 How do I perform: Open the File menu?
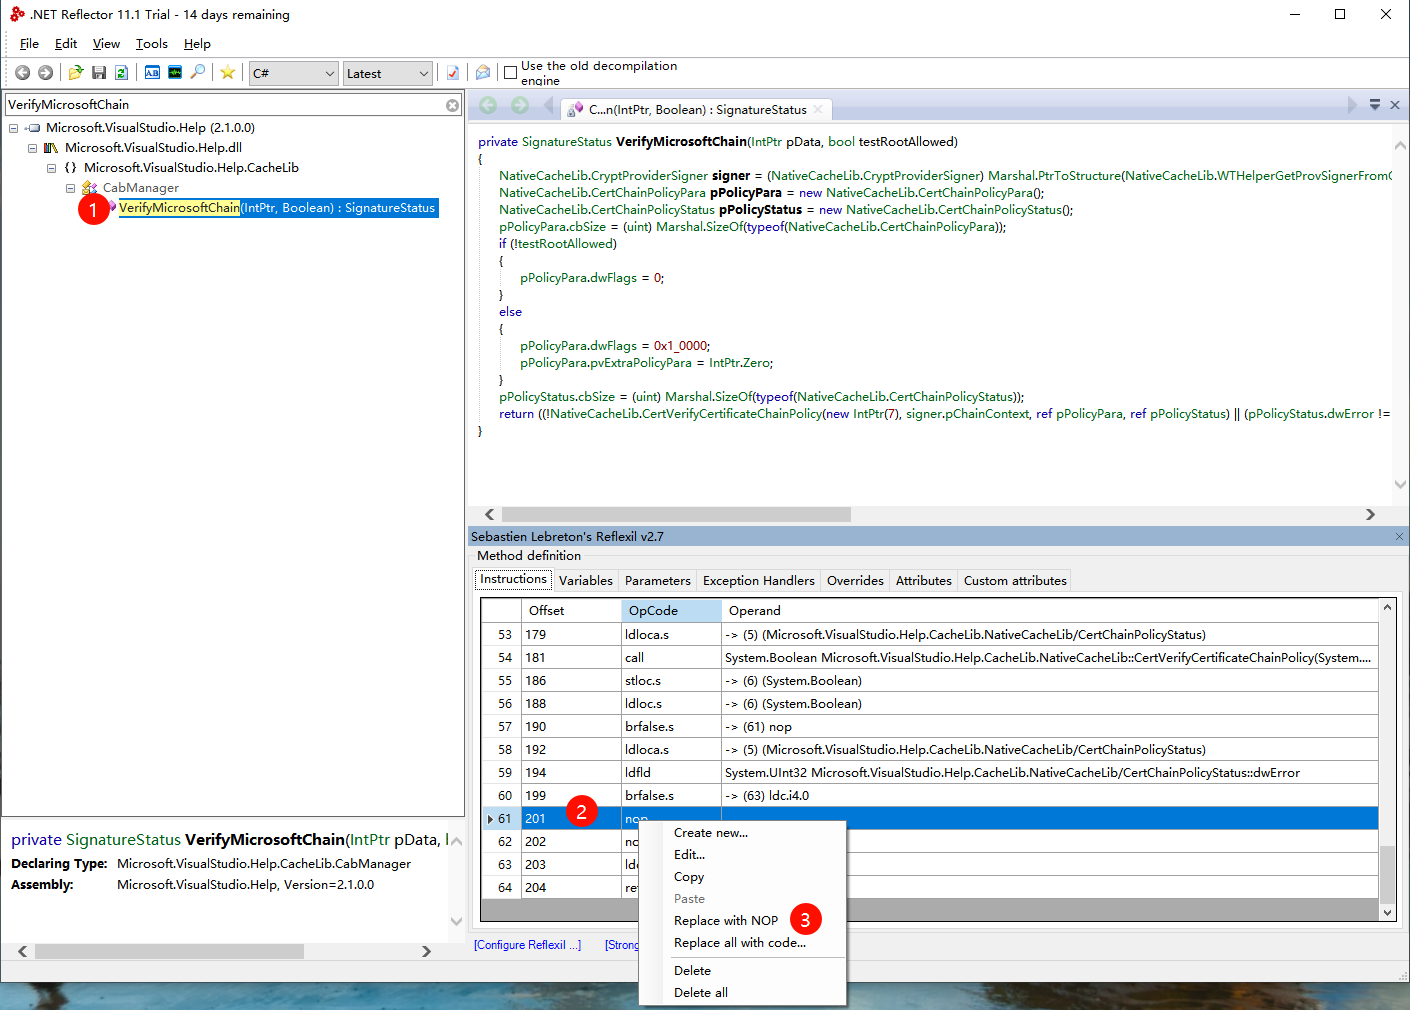point(29,44)
